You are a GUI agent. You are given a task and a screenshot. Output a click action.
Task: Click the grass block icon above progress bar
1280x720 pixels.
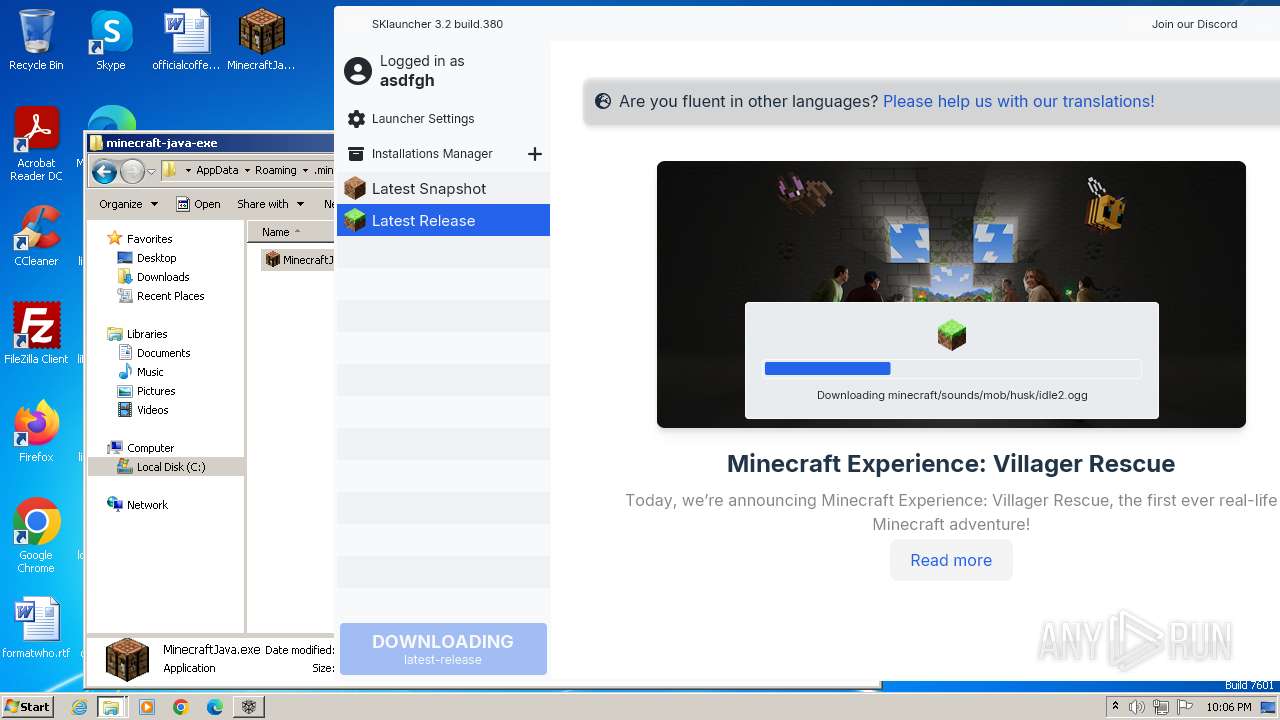pos(952,335)
